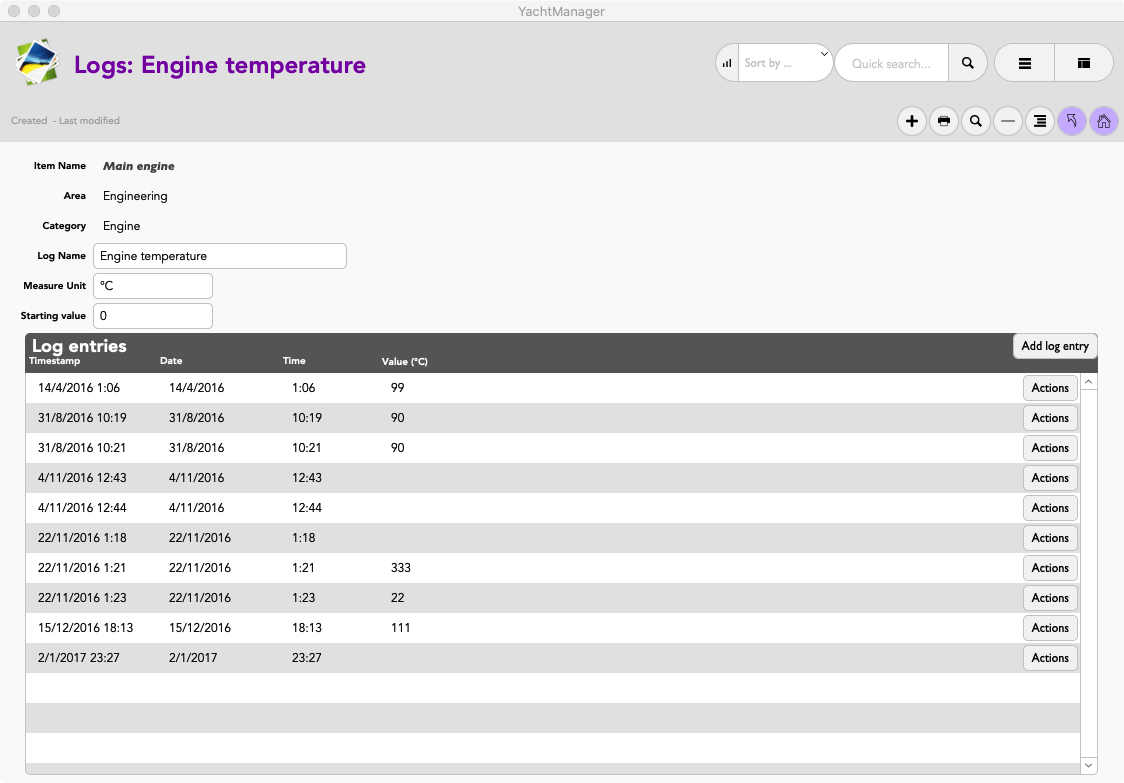The height and width of the screenshot is (783, 1124).
Task: Switch to list view
Action: [1024, 63]
